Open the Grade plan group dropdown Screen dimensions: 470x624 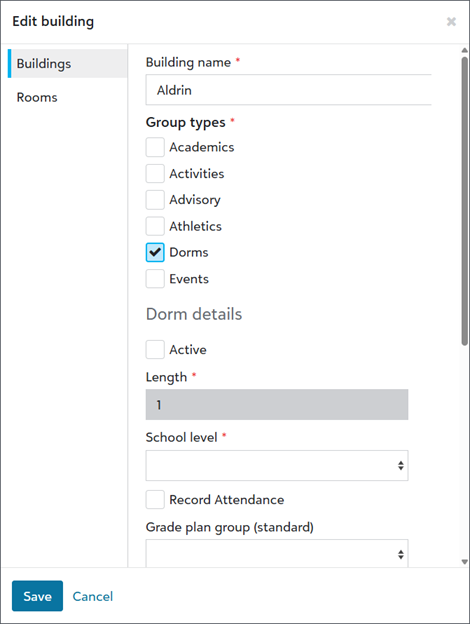click(277, 554)
